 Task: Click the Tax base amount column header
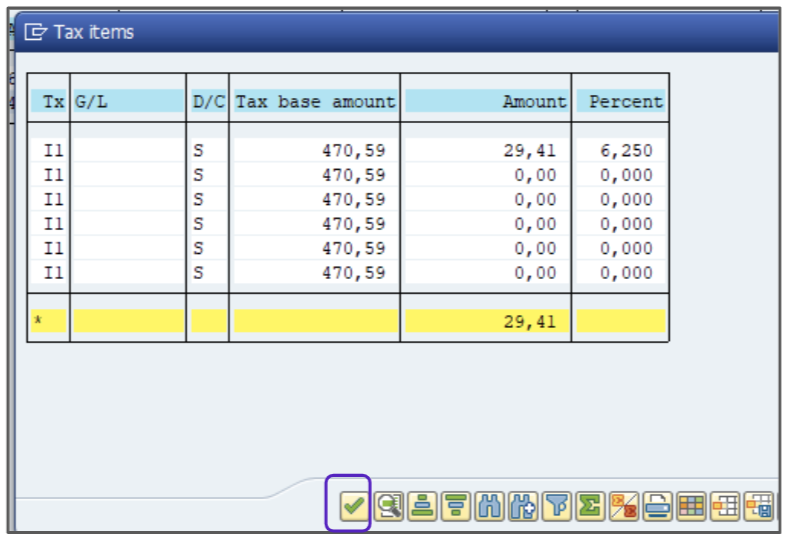coord(315,101)
